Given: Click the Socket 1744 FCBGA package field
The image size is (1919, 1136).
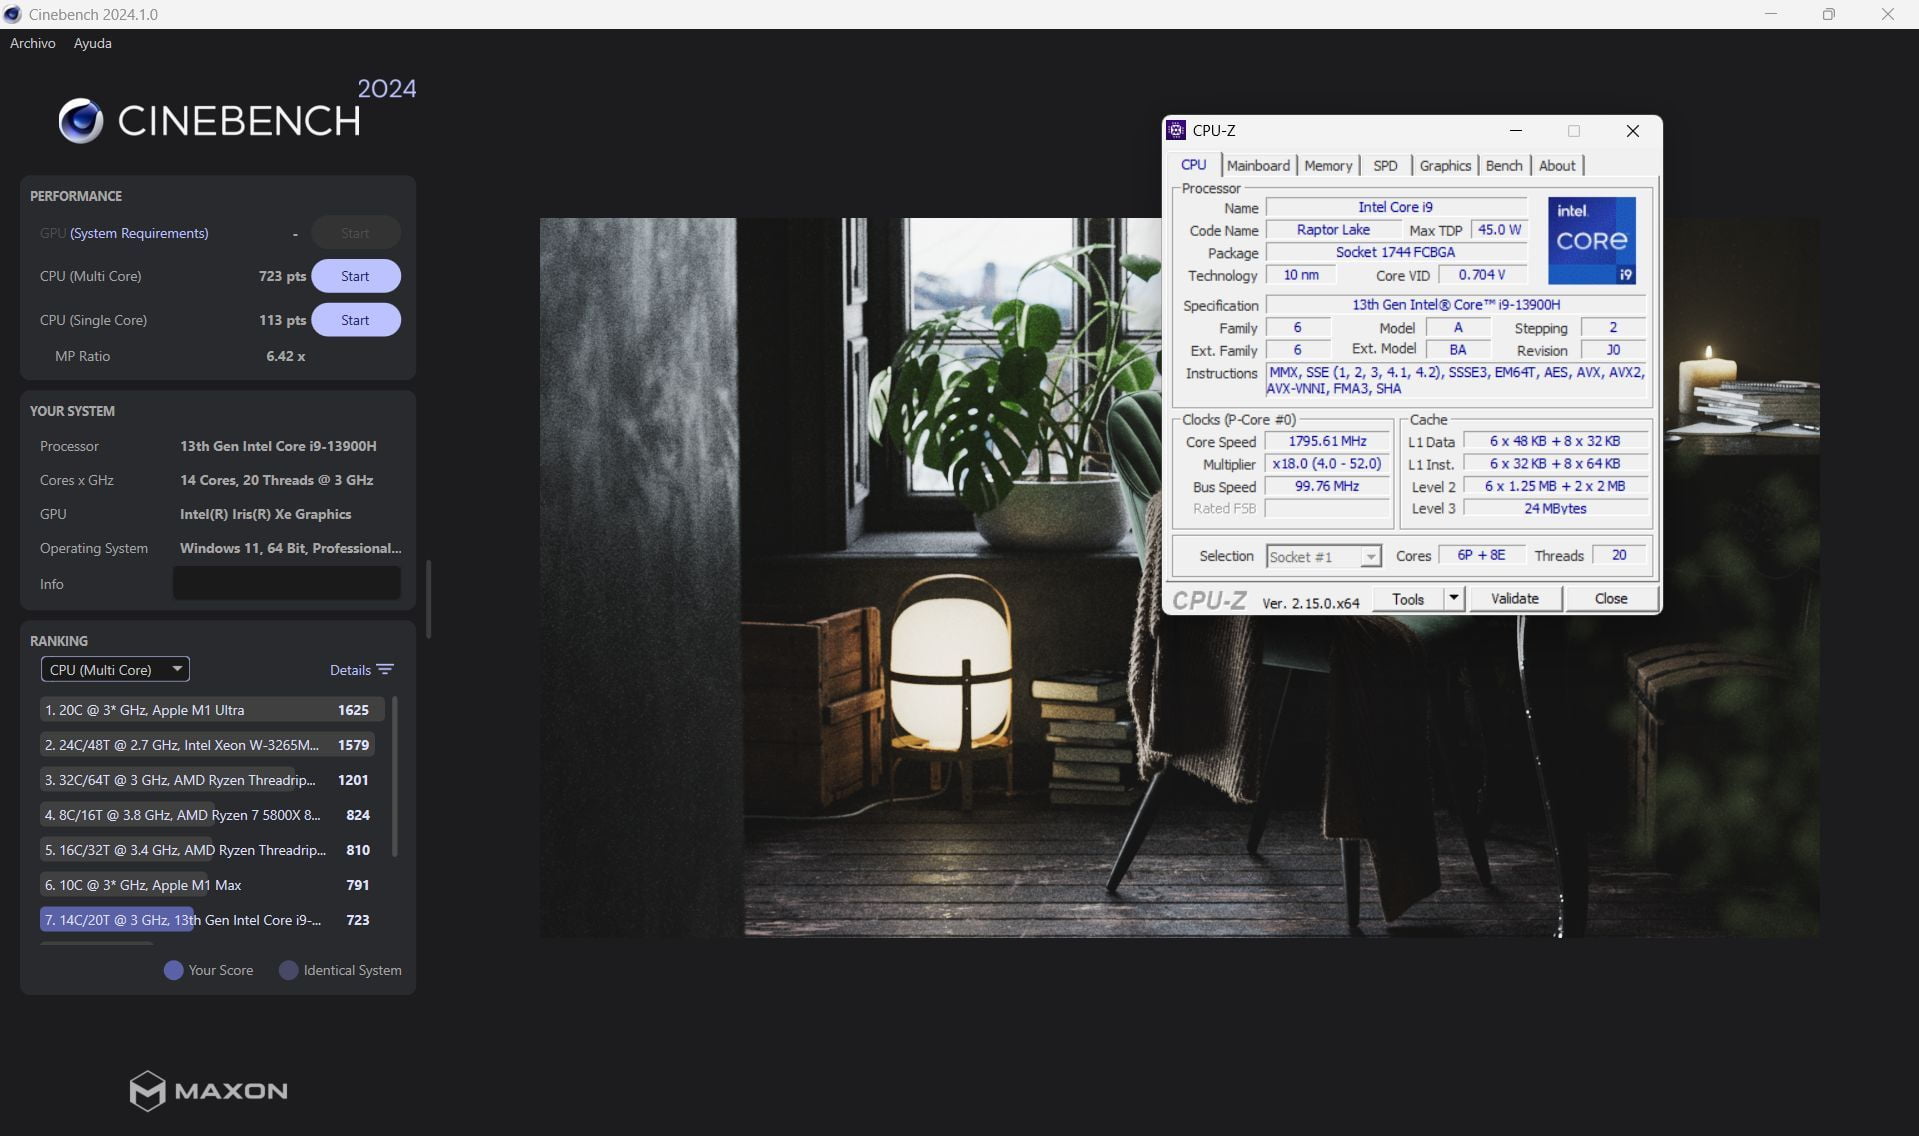Looking at the screenshot, I should (x=1396, y=252).
